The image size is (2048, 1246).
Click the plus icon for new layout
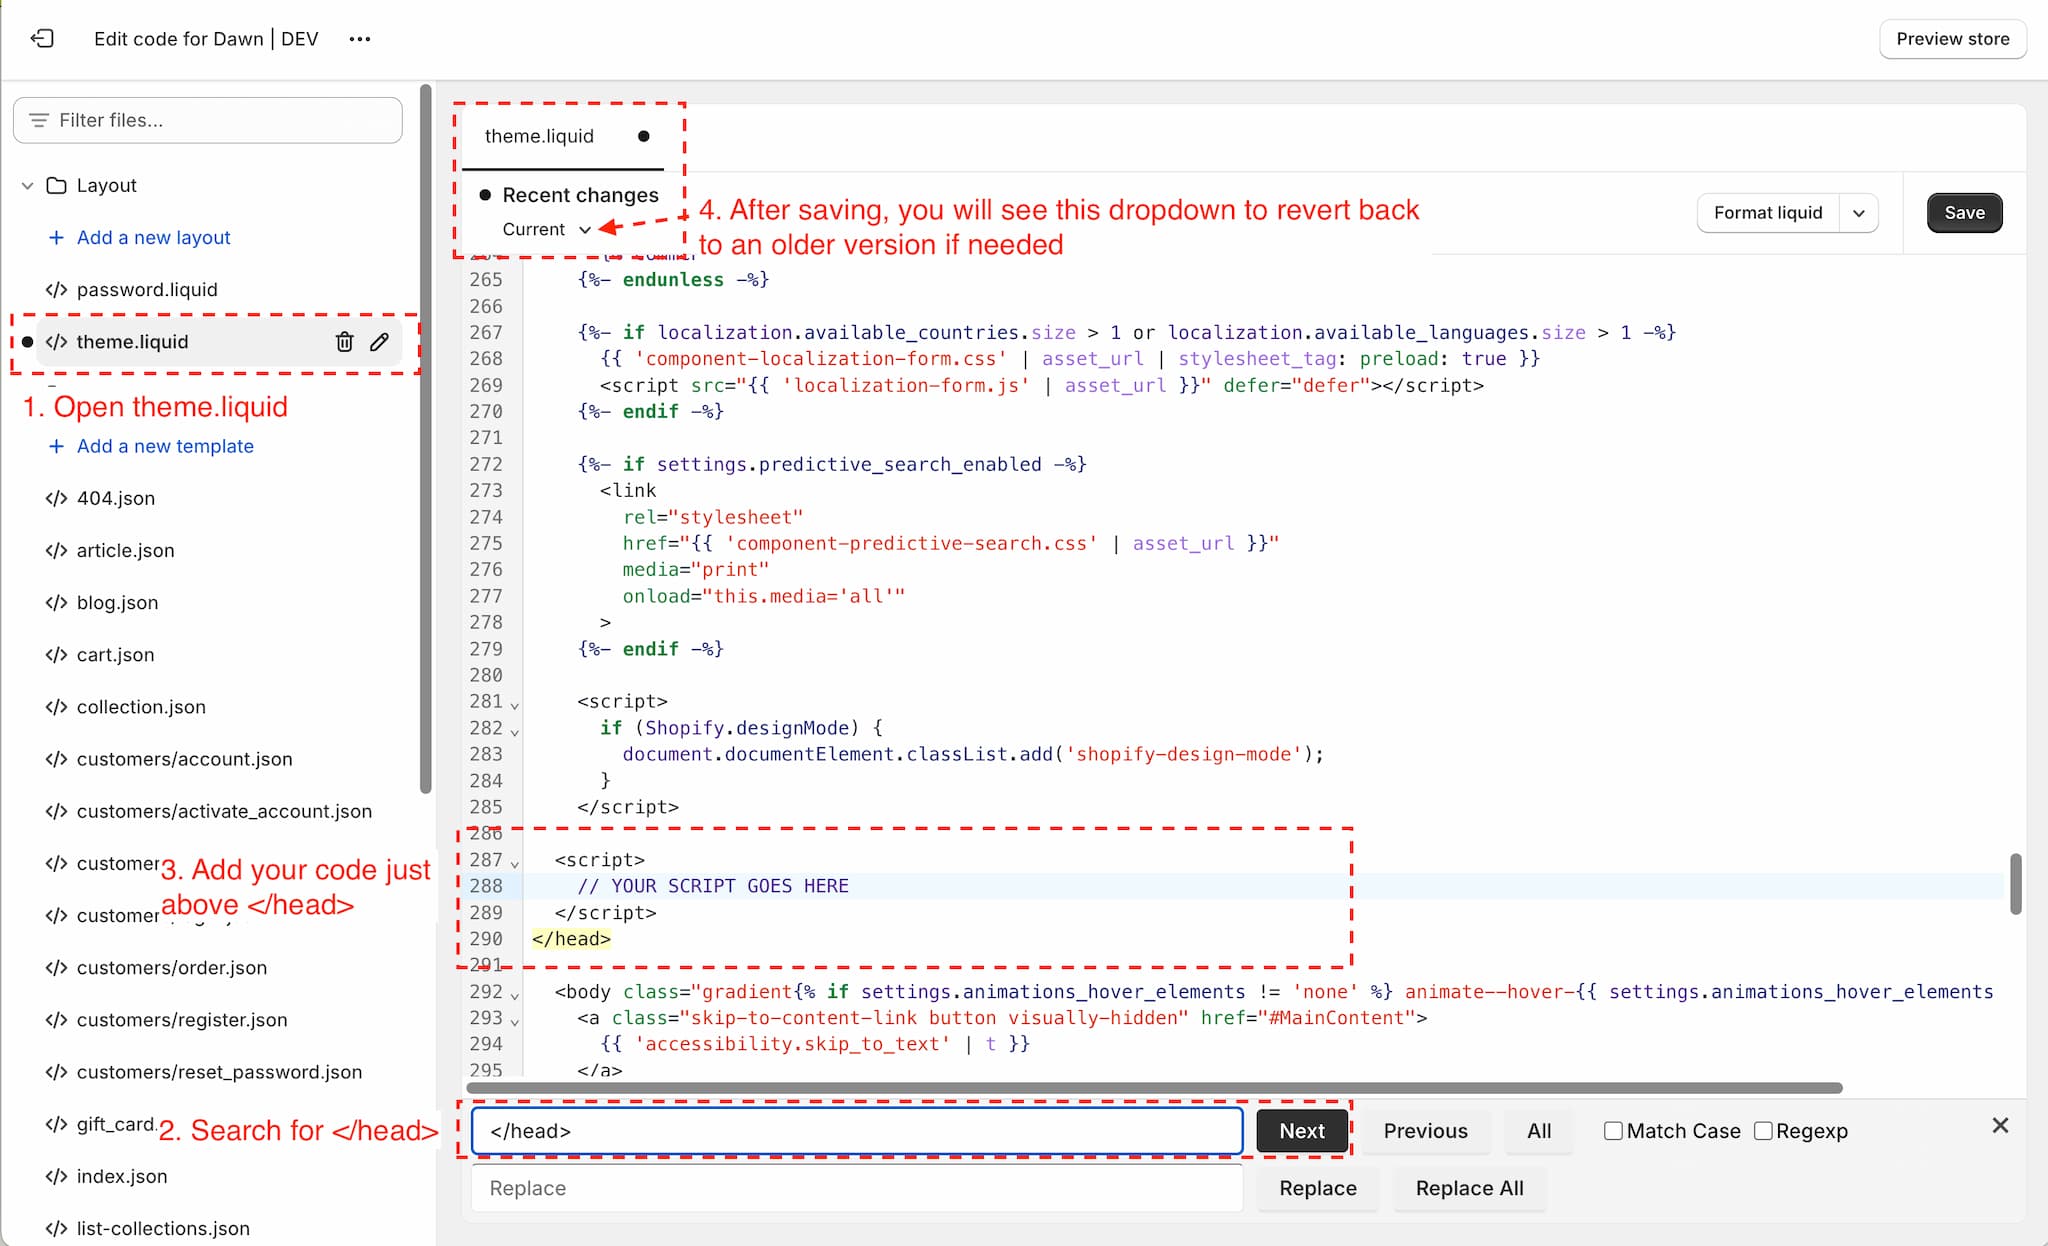(x=56, y=238)
